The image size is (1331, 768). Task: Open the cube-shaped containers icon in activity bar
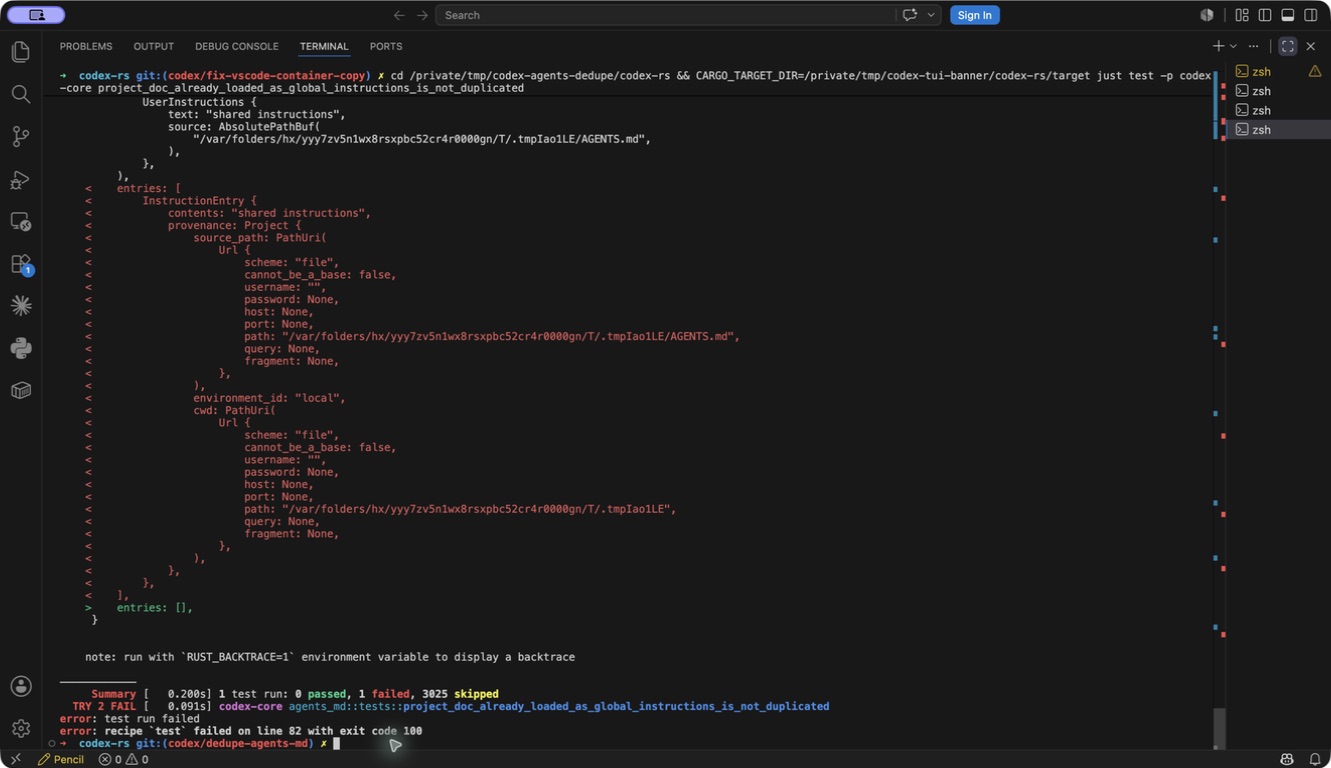pyautogui.click(x=20, y=390)
